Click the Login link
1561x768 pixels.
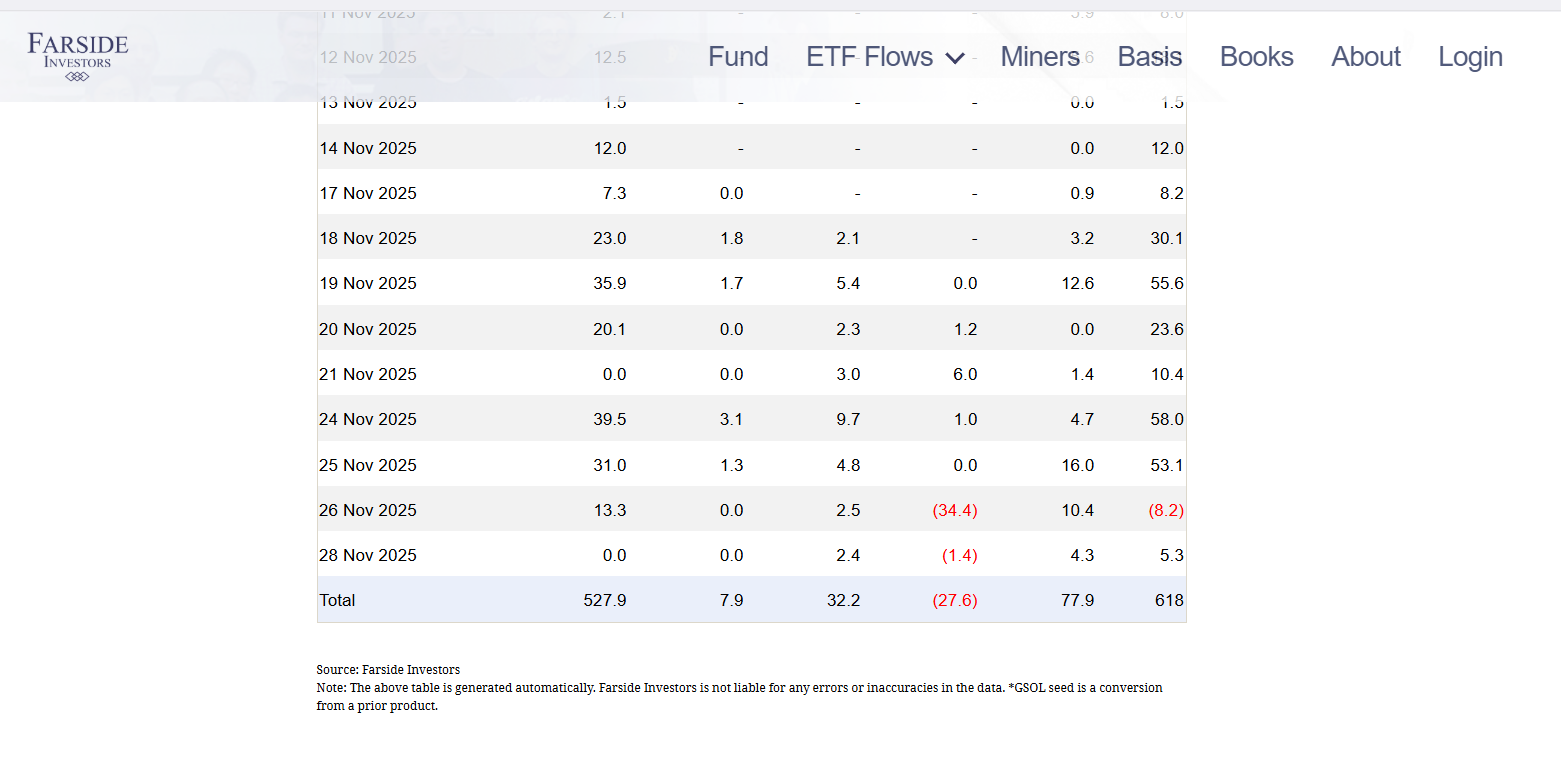[x=1470, y=57]
